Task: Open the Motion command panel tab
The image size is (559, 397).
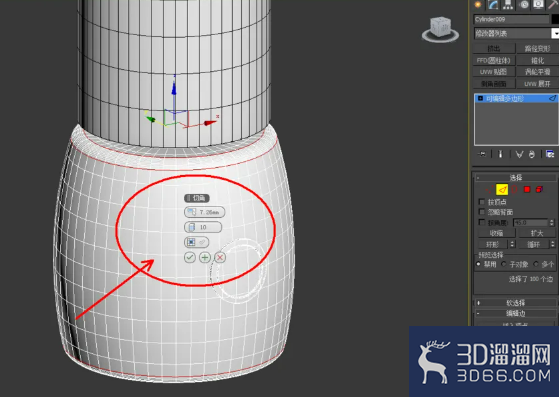Action: click(x=524, y=4)
